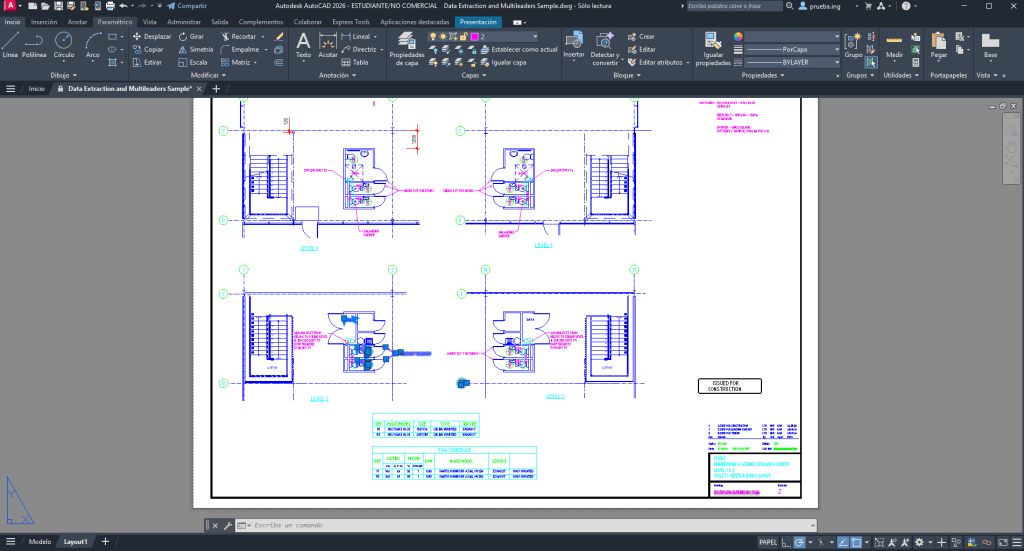Click the Pegar clipboard icon
Image resolution: width=1024 pixels, height=551 pixels.
point(938,44)
